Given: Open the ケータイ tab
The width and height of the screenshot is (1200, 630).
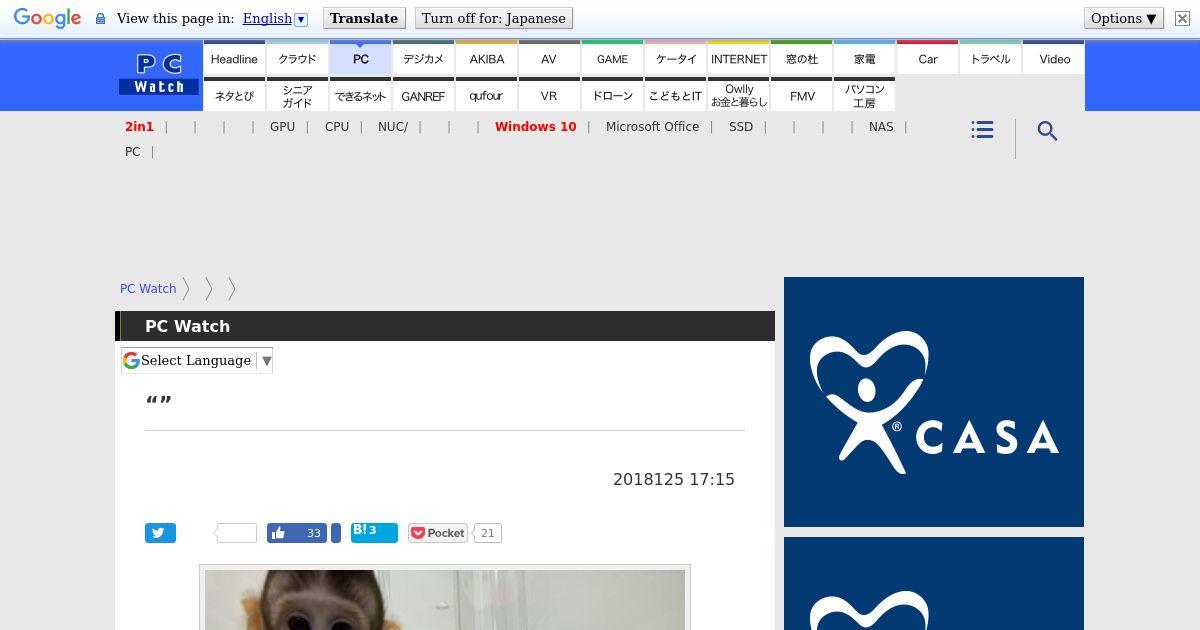Looking at the screenshot, I should [676, 58].
